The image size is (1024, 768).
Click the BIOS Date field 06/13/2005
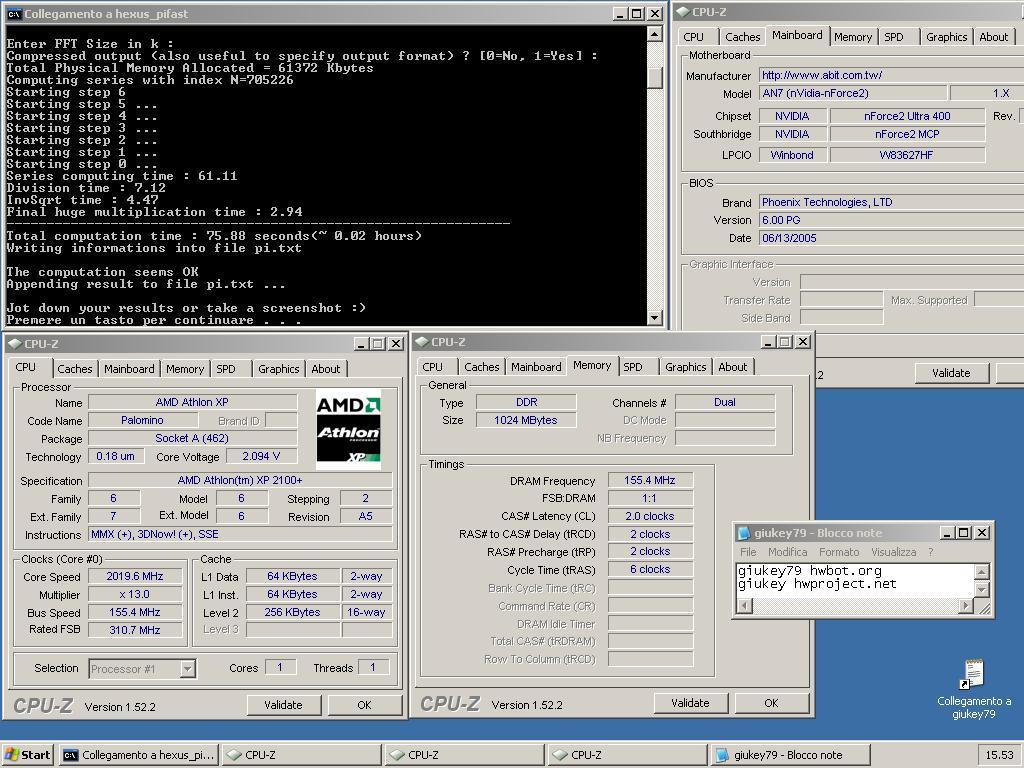tap(891, 238)
